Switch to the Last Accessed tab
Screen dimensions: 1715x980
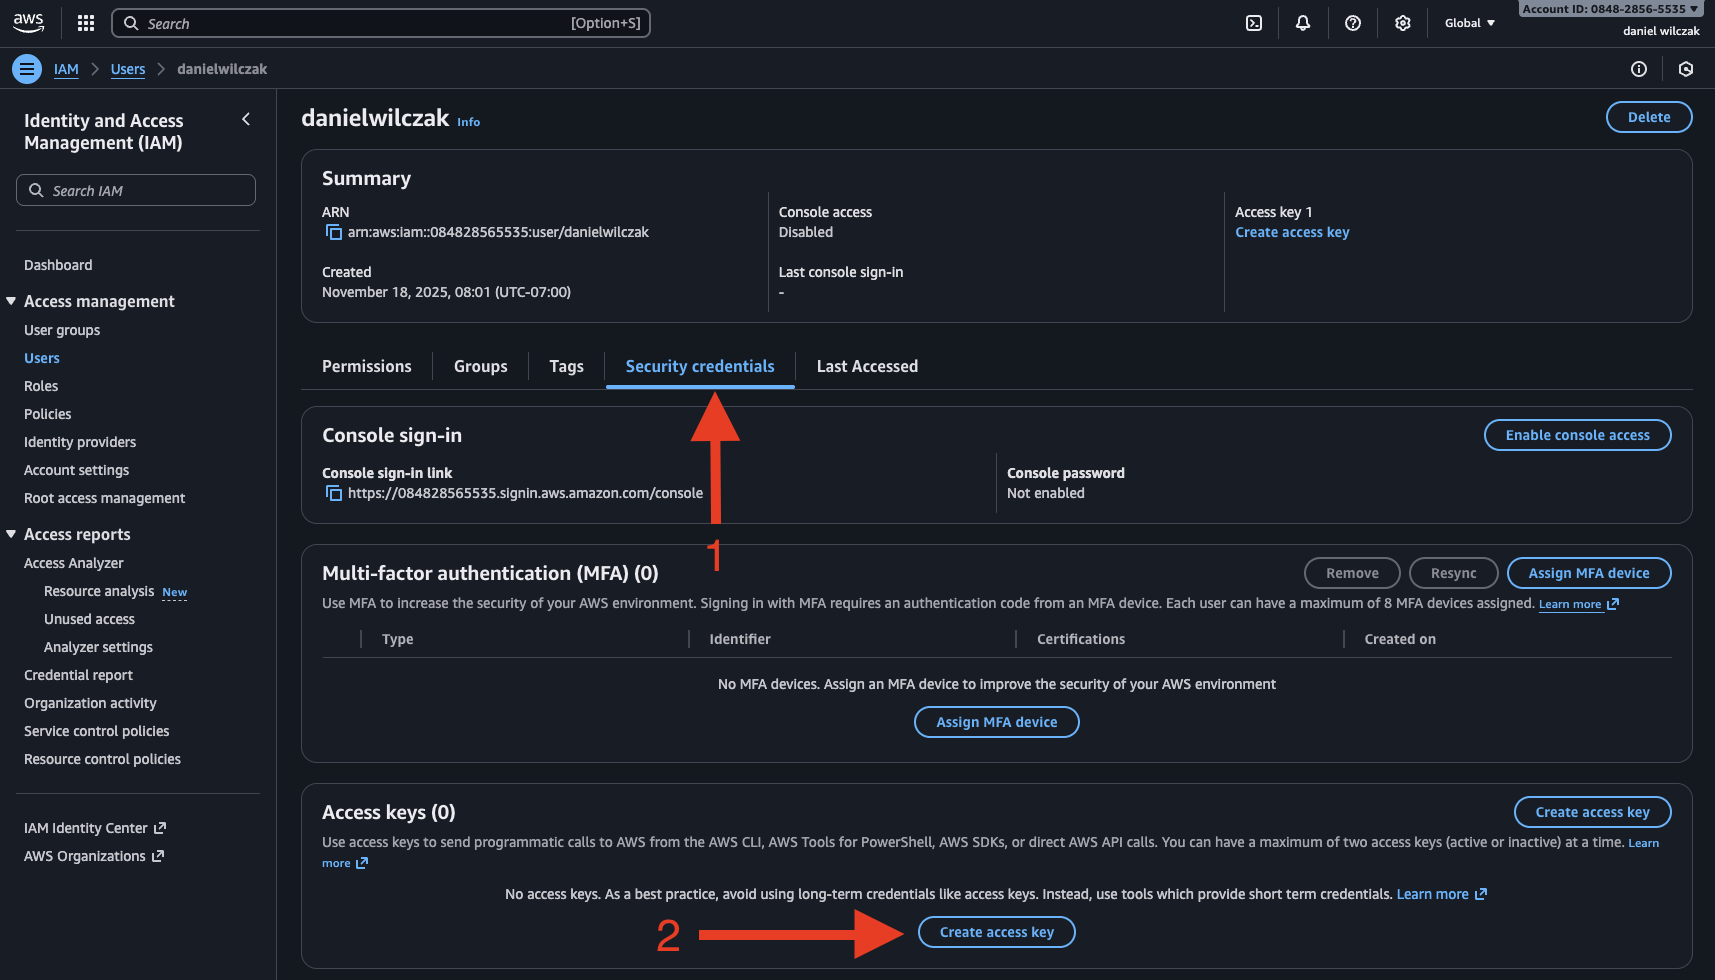tap(866, 366)
